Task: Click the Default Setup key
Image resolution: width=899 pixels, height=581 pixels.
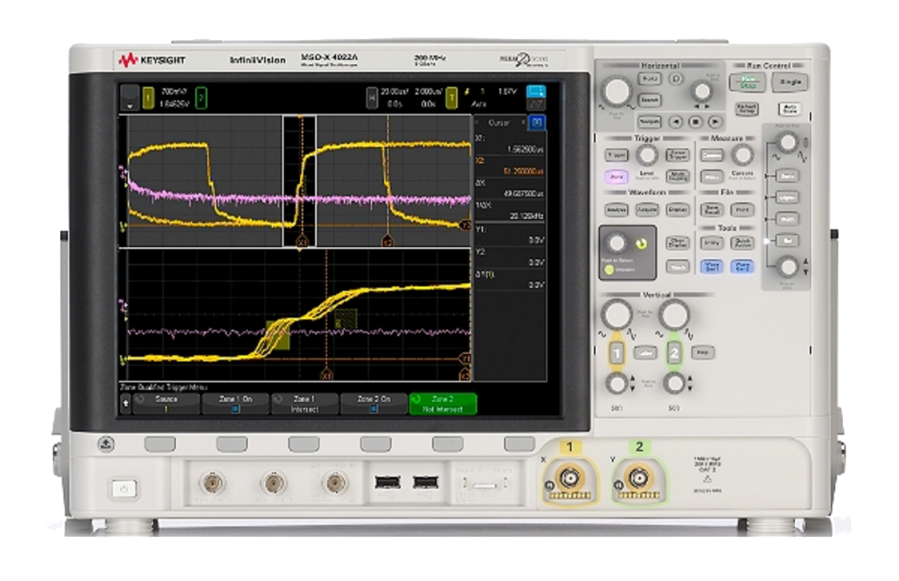Action: (746, 108)
